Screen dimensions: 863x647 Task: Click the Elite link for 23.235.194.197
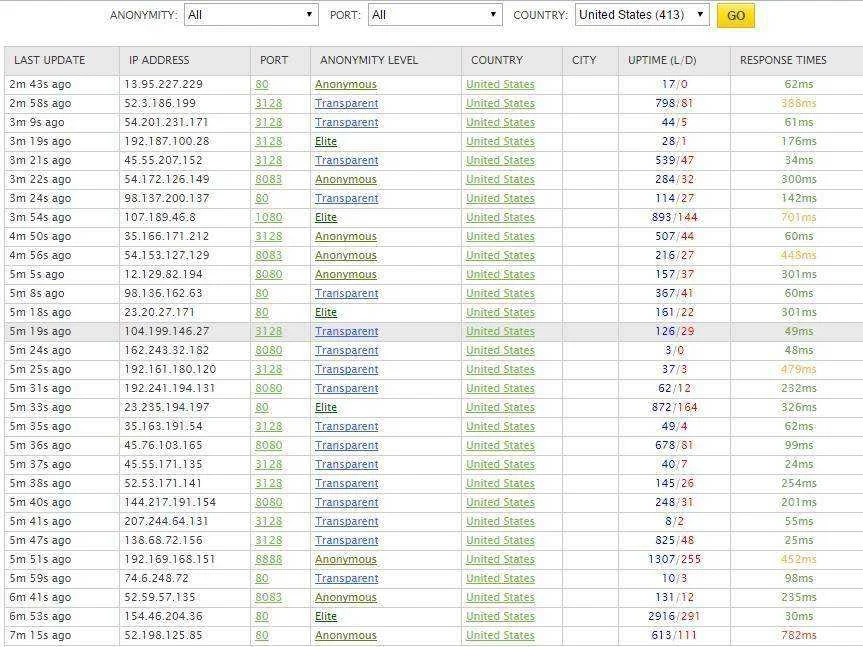coord(326,407)
